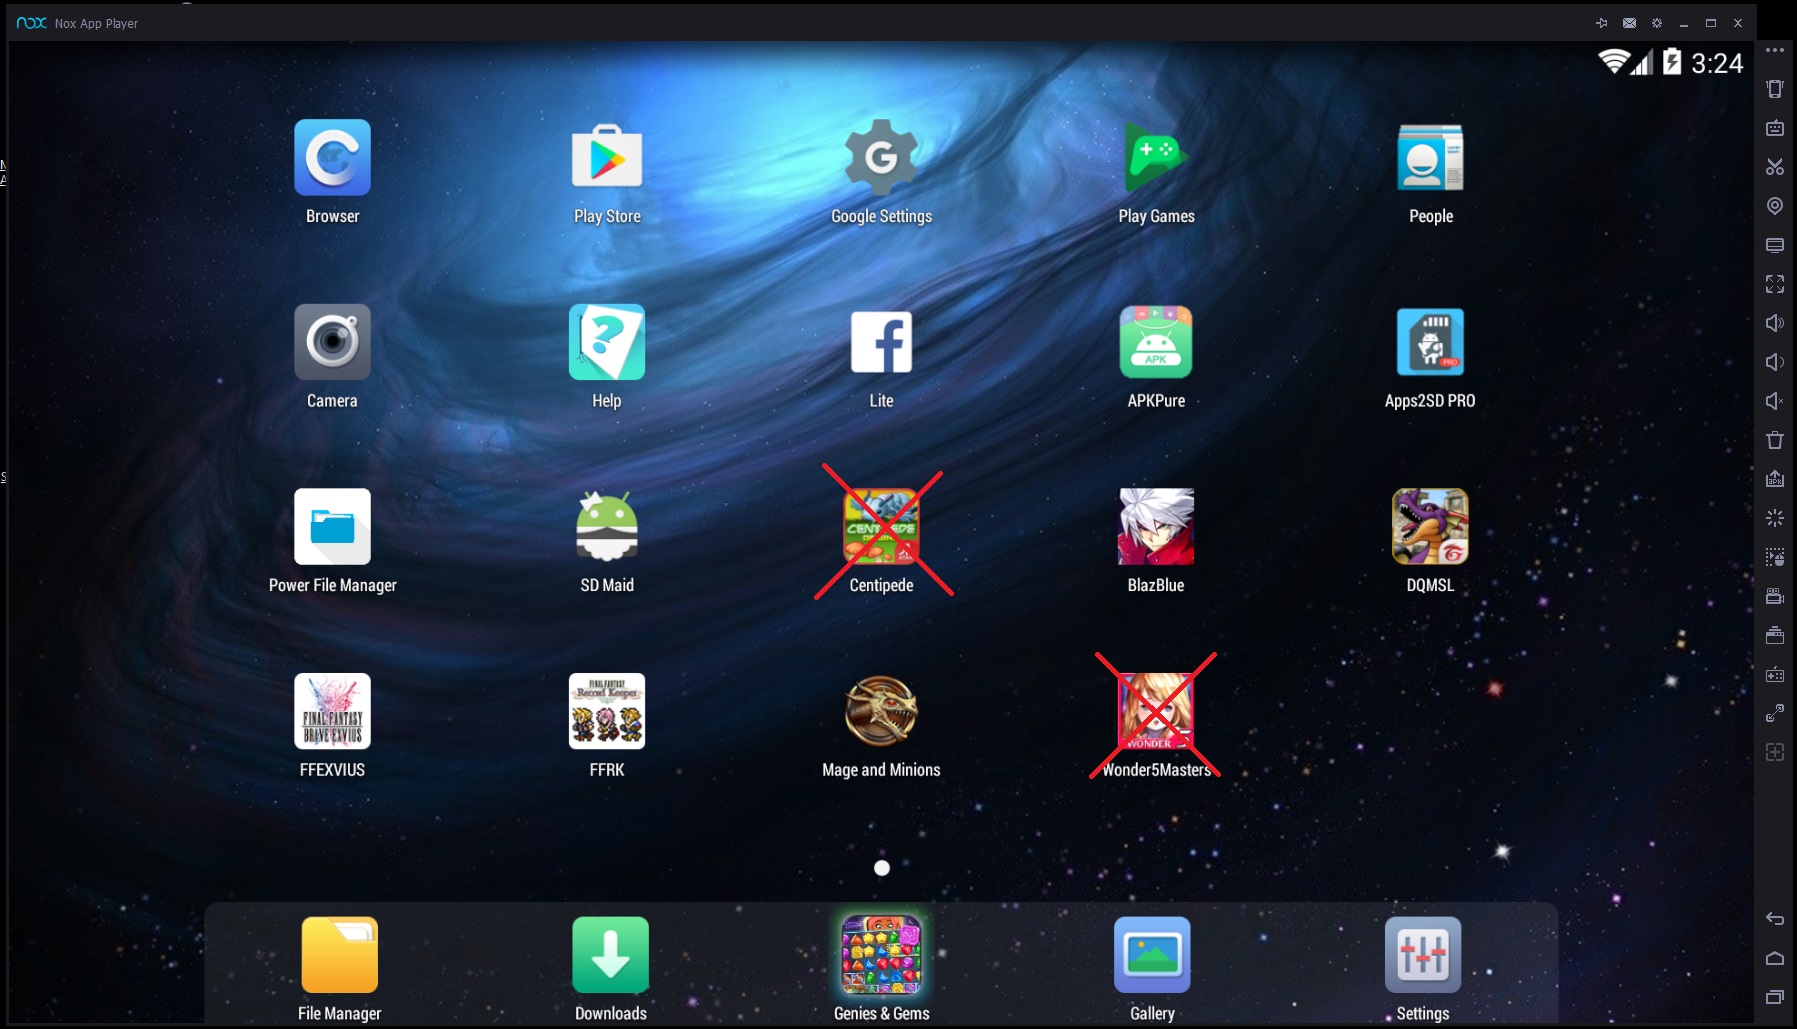The width and height of the screenshot is (1797, 1029).
Task: Launch the BlazBlue game
Action: pos(1156,527)
